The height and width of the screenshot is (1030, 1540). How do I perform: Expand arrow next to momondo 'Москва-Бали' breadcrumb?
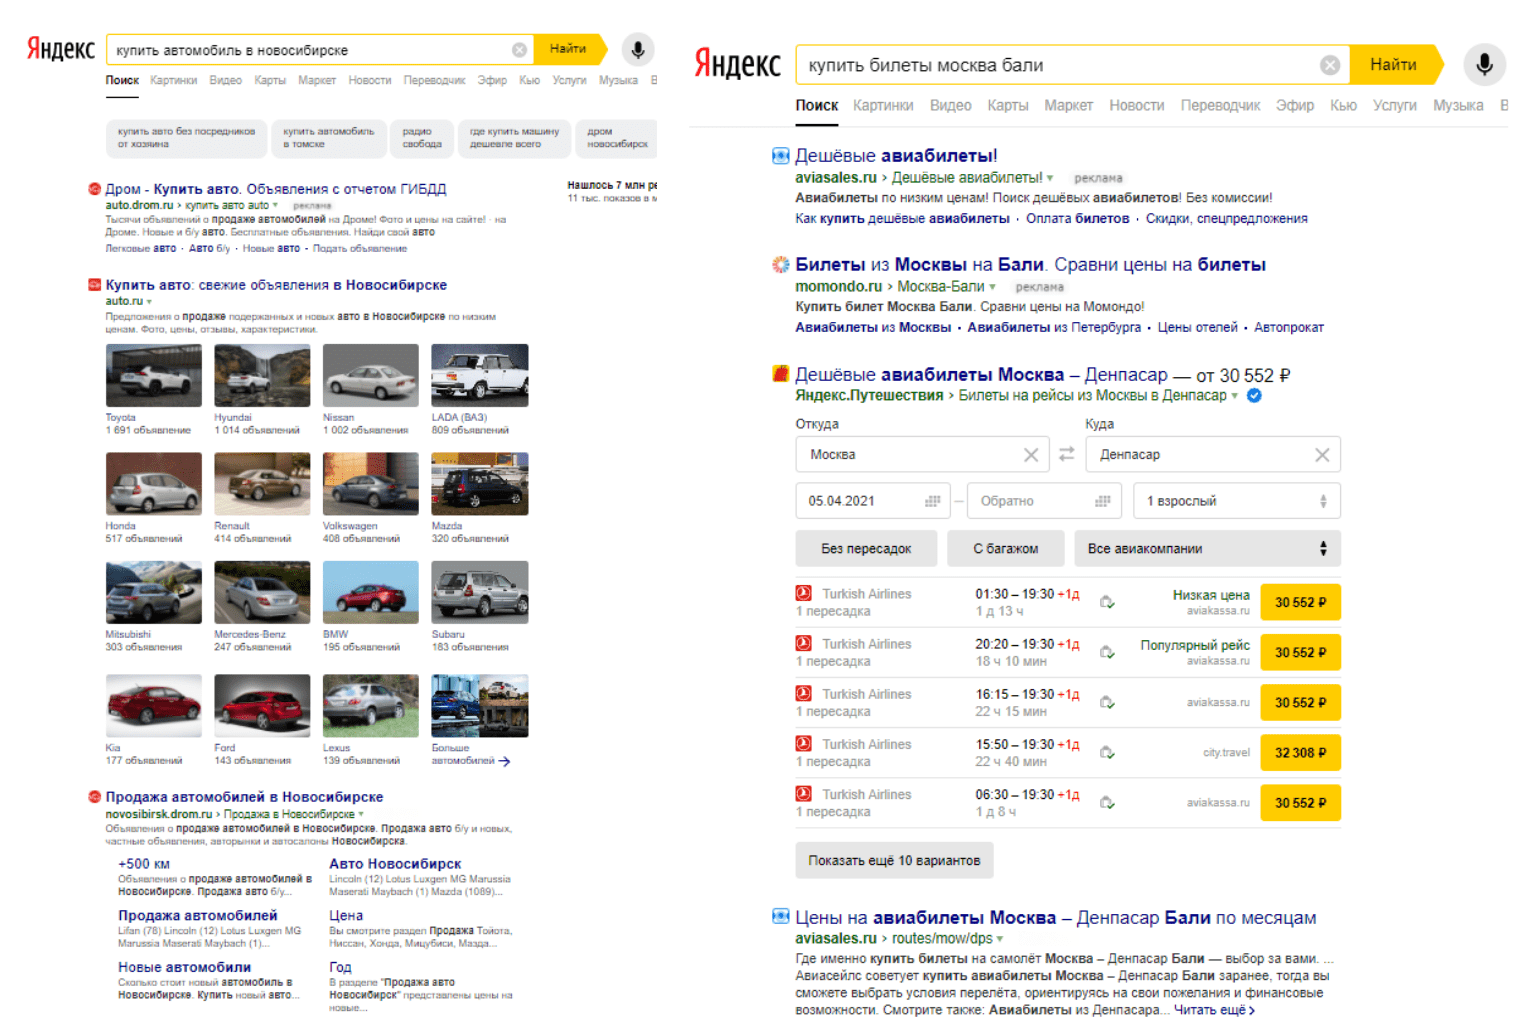(x=993, y=287)
